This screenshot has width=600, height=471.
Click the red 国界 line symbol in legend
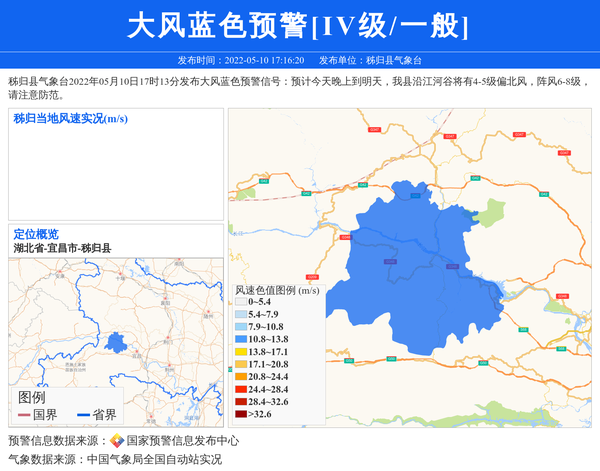click(23, 415)
